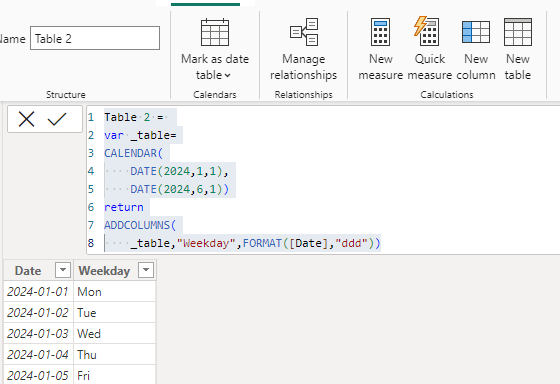Select the Wed weekday cell

115,334
